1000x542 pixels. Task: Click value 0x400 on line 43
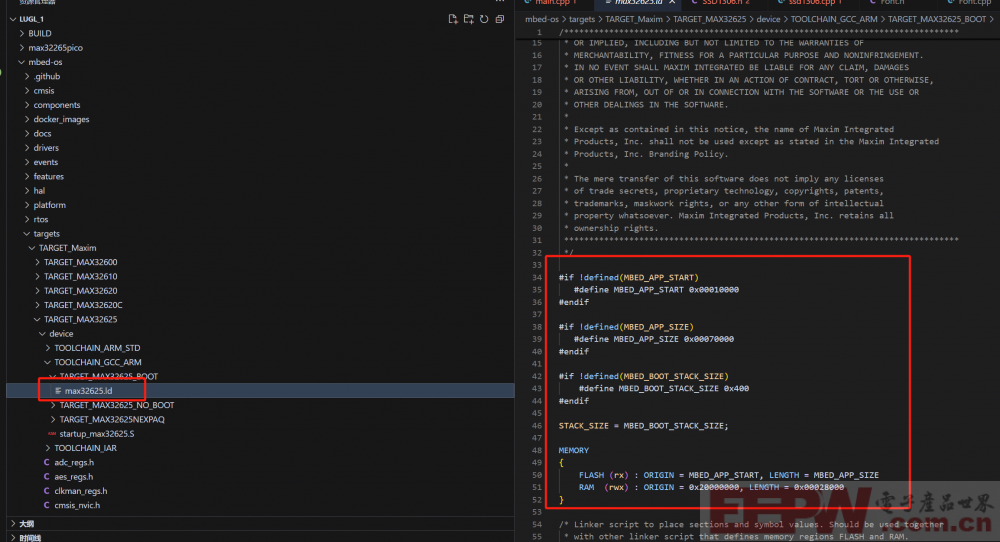click(737, 388)
